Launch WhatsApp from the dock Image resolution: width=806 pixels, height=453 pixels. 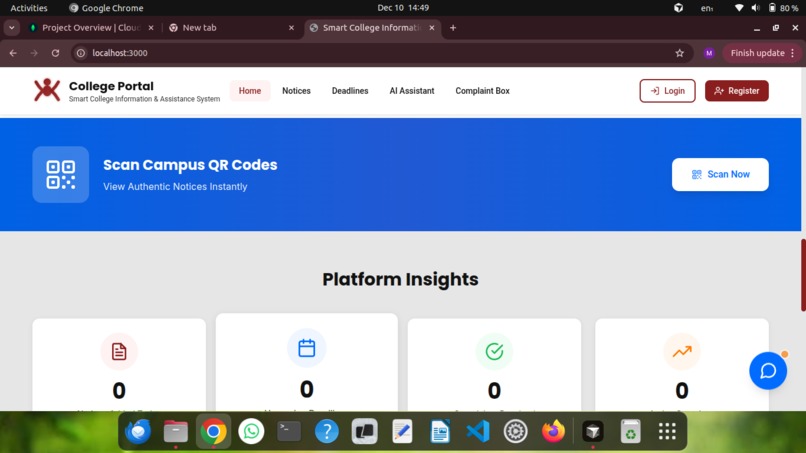251,431
